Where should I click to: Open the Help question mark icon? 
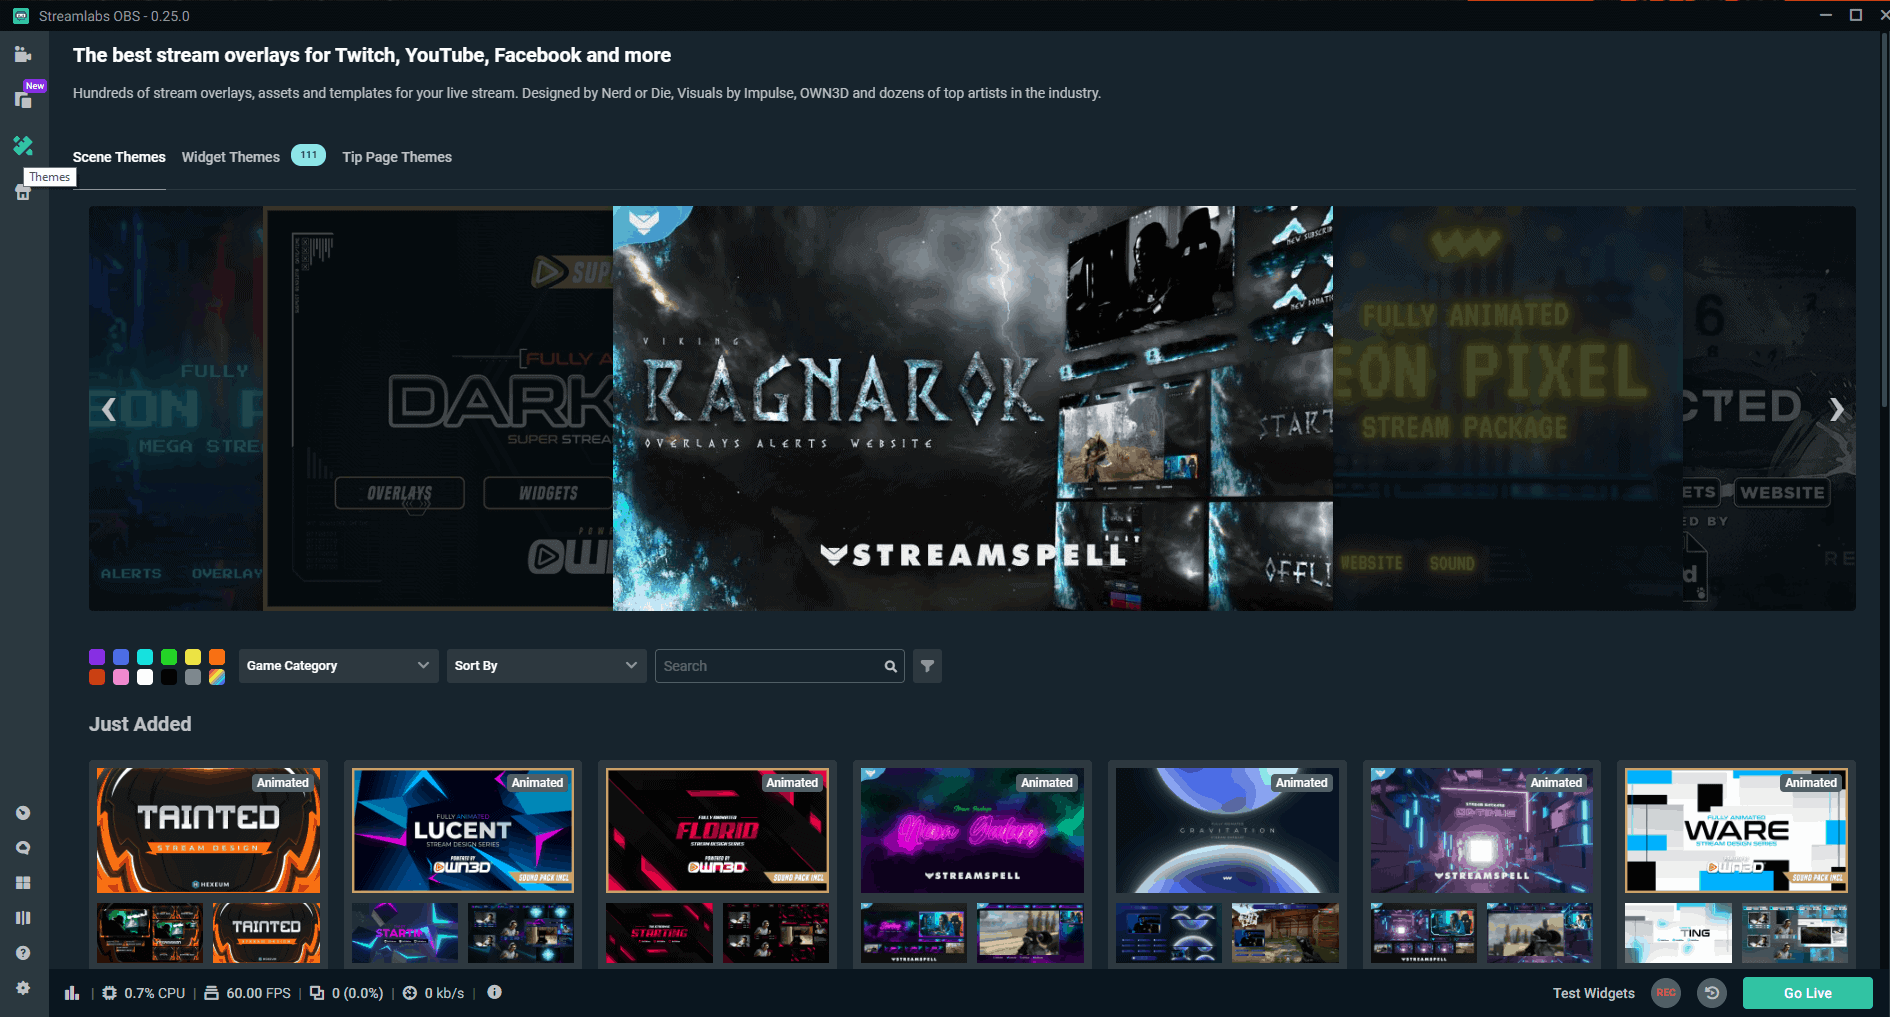point(23,952)
